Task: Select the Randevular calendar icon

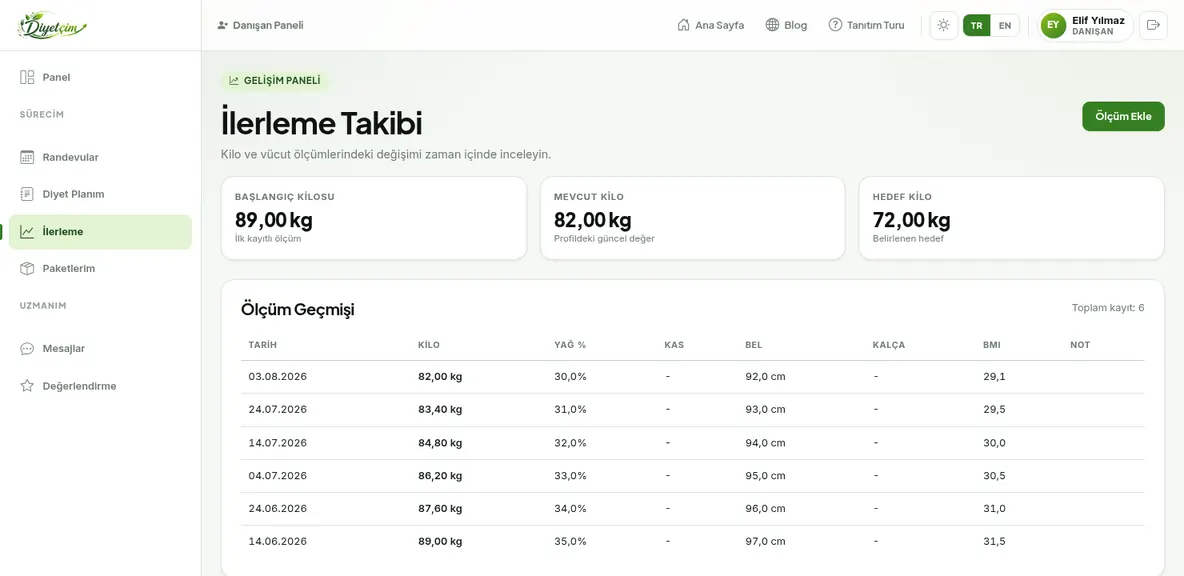Action: (x=27, y=157)
